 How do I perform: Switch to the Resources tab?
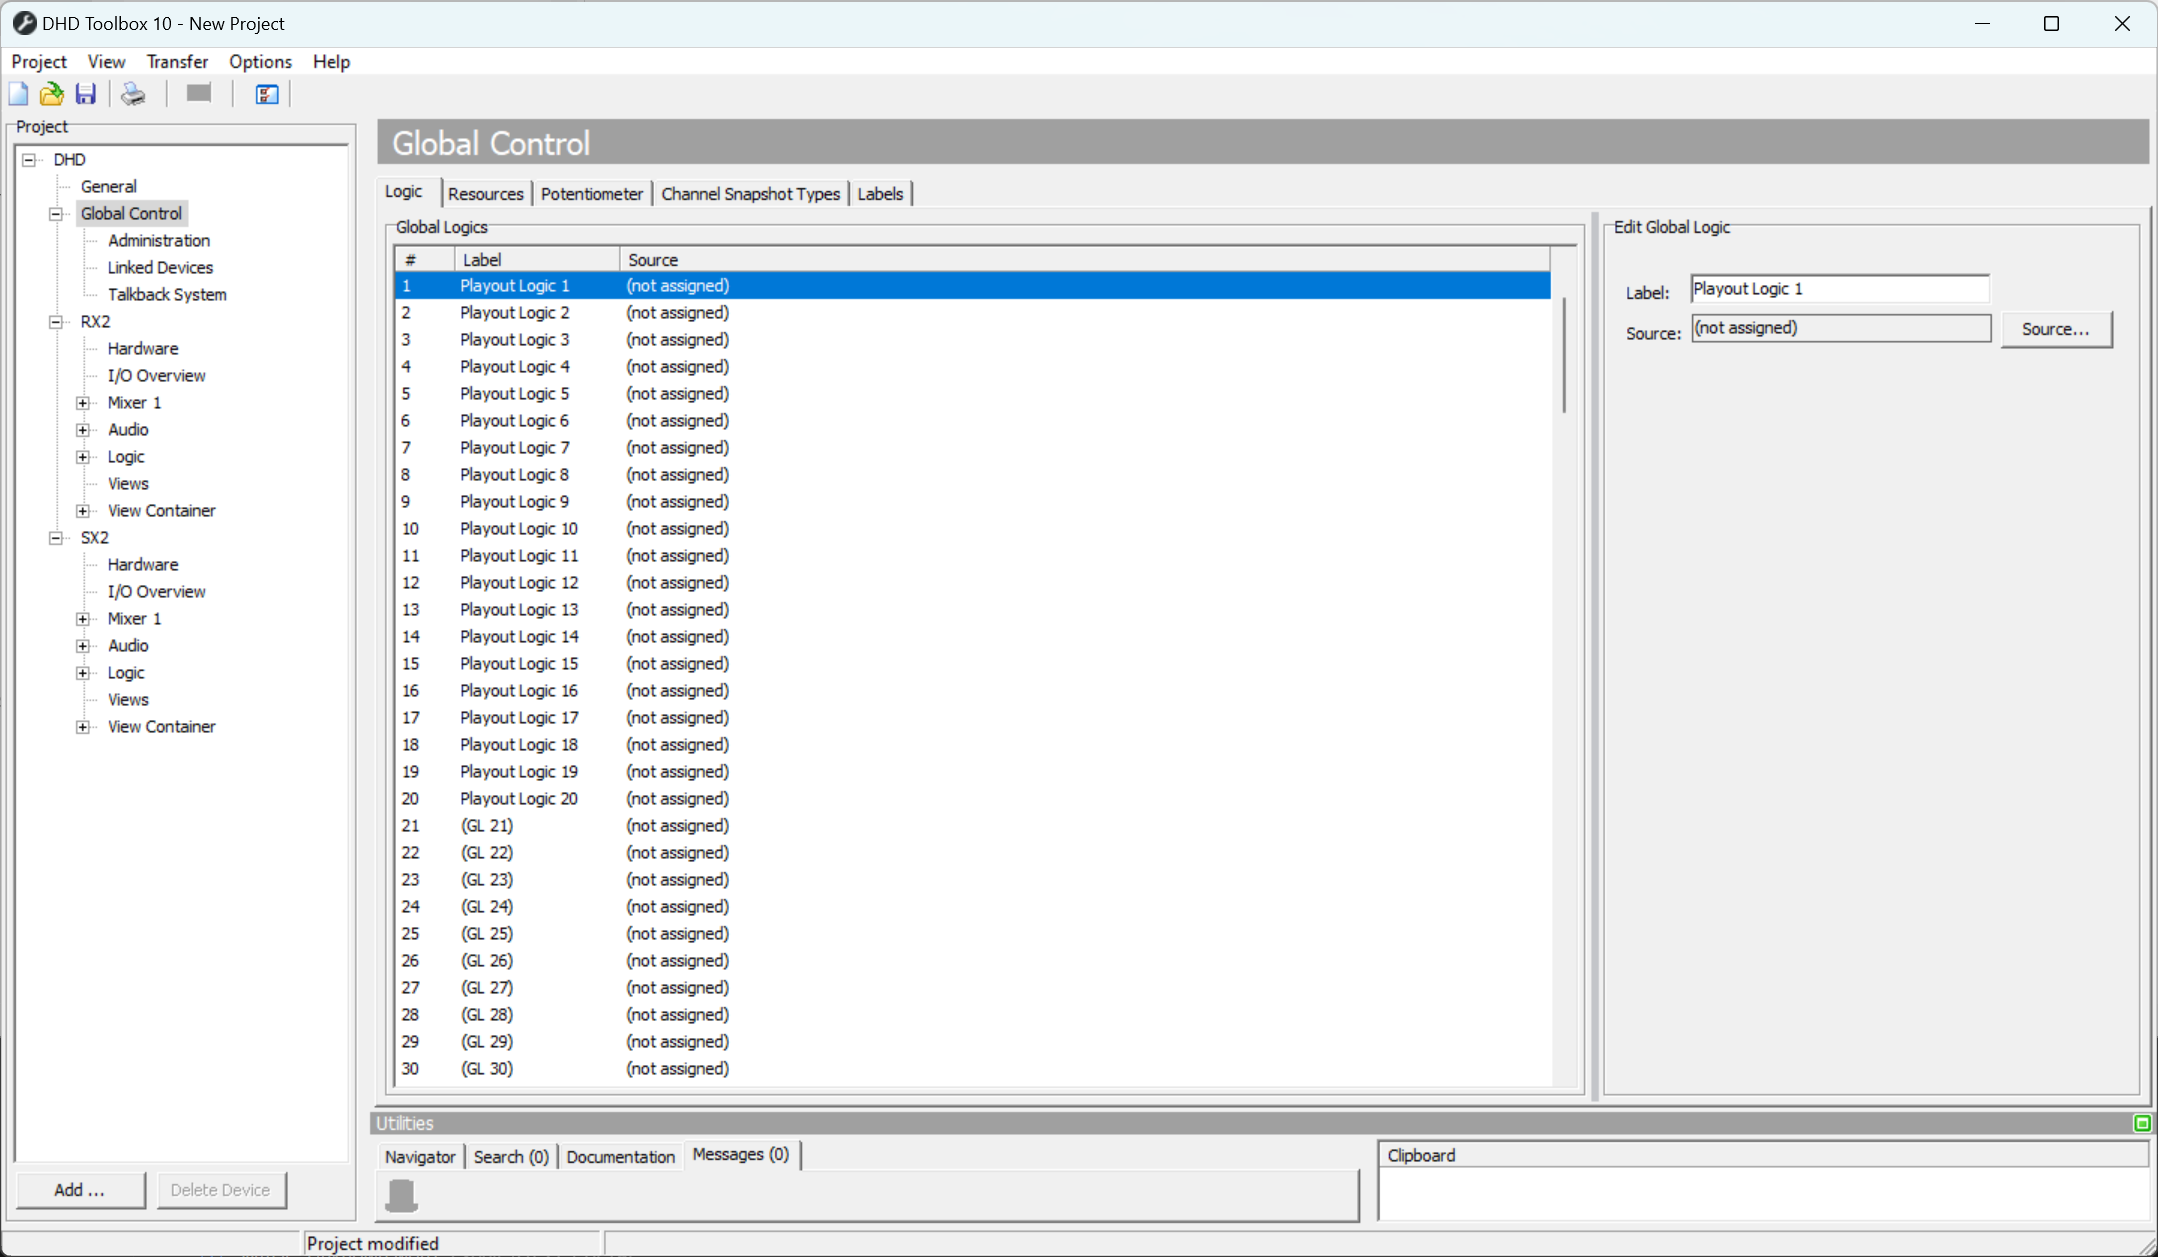point(486,193)
